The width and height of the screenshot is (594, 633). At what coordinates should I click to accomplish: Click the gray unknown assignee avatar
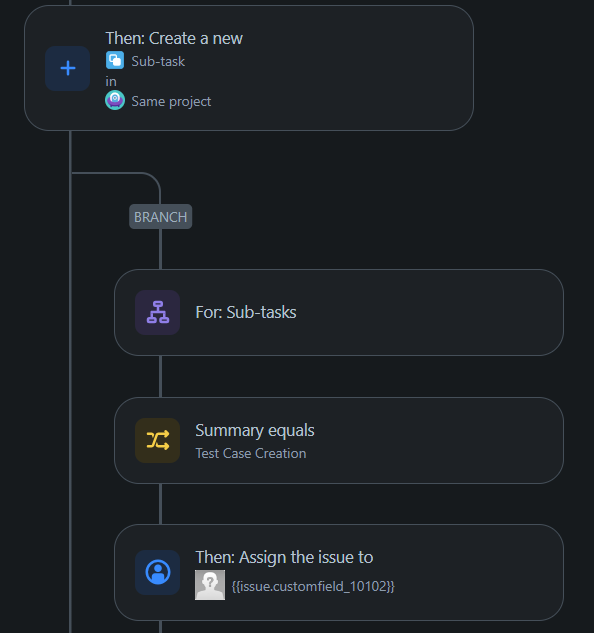click(x=210, y=585)
